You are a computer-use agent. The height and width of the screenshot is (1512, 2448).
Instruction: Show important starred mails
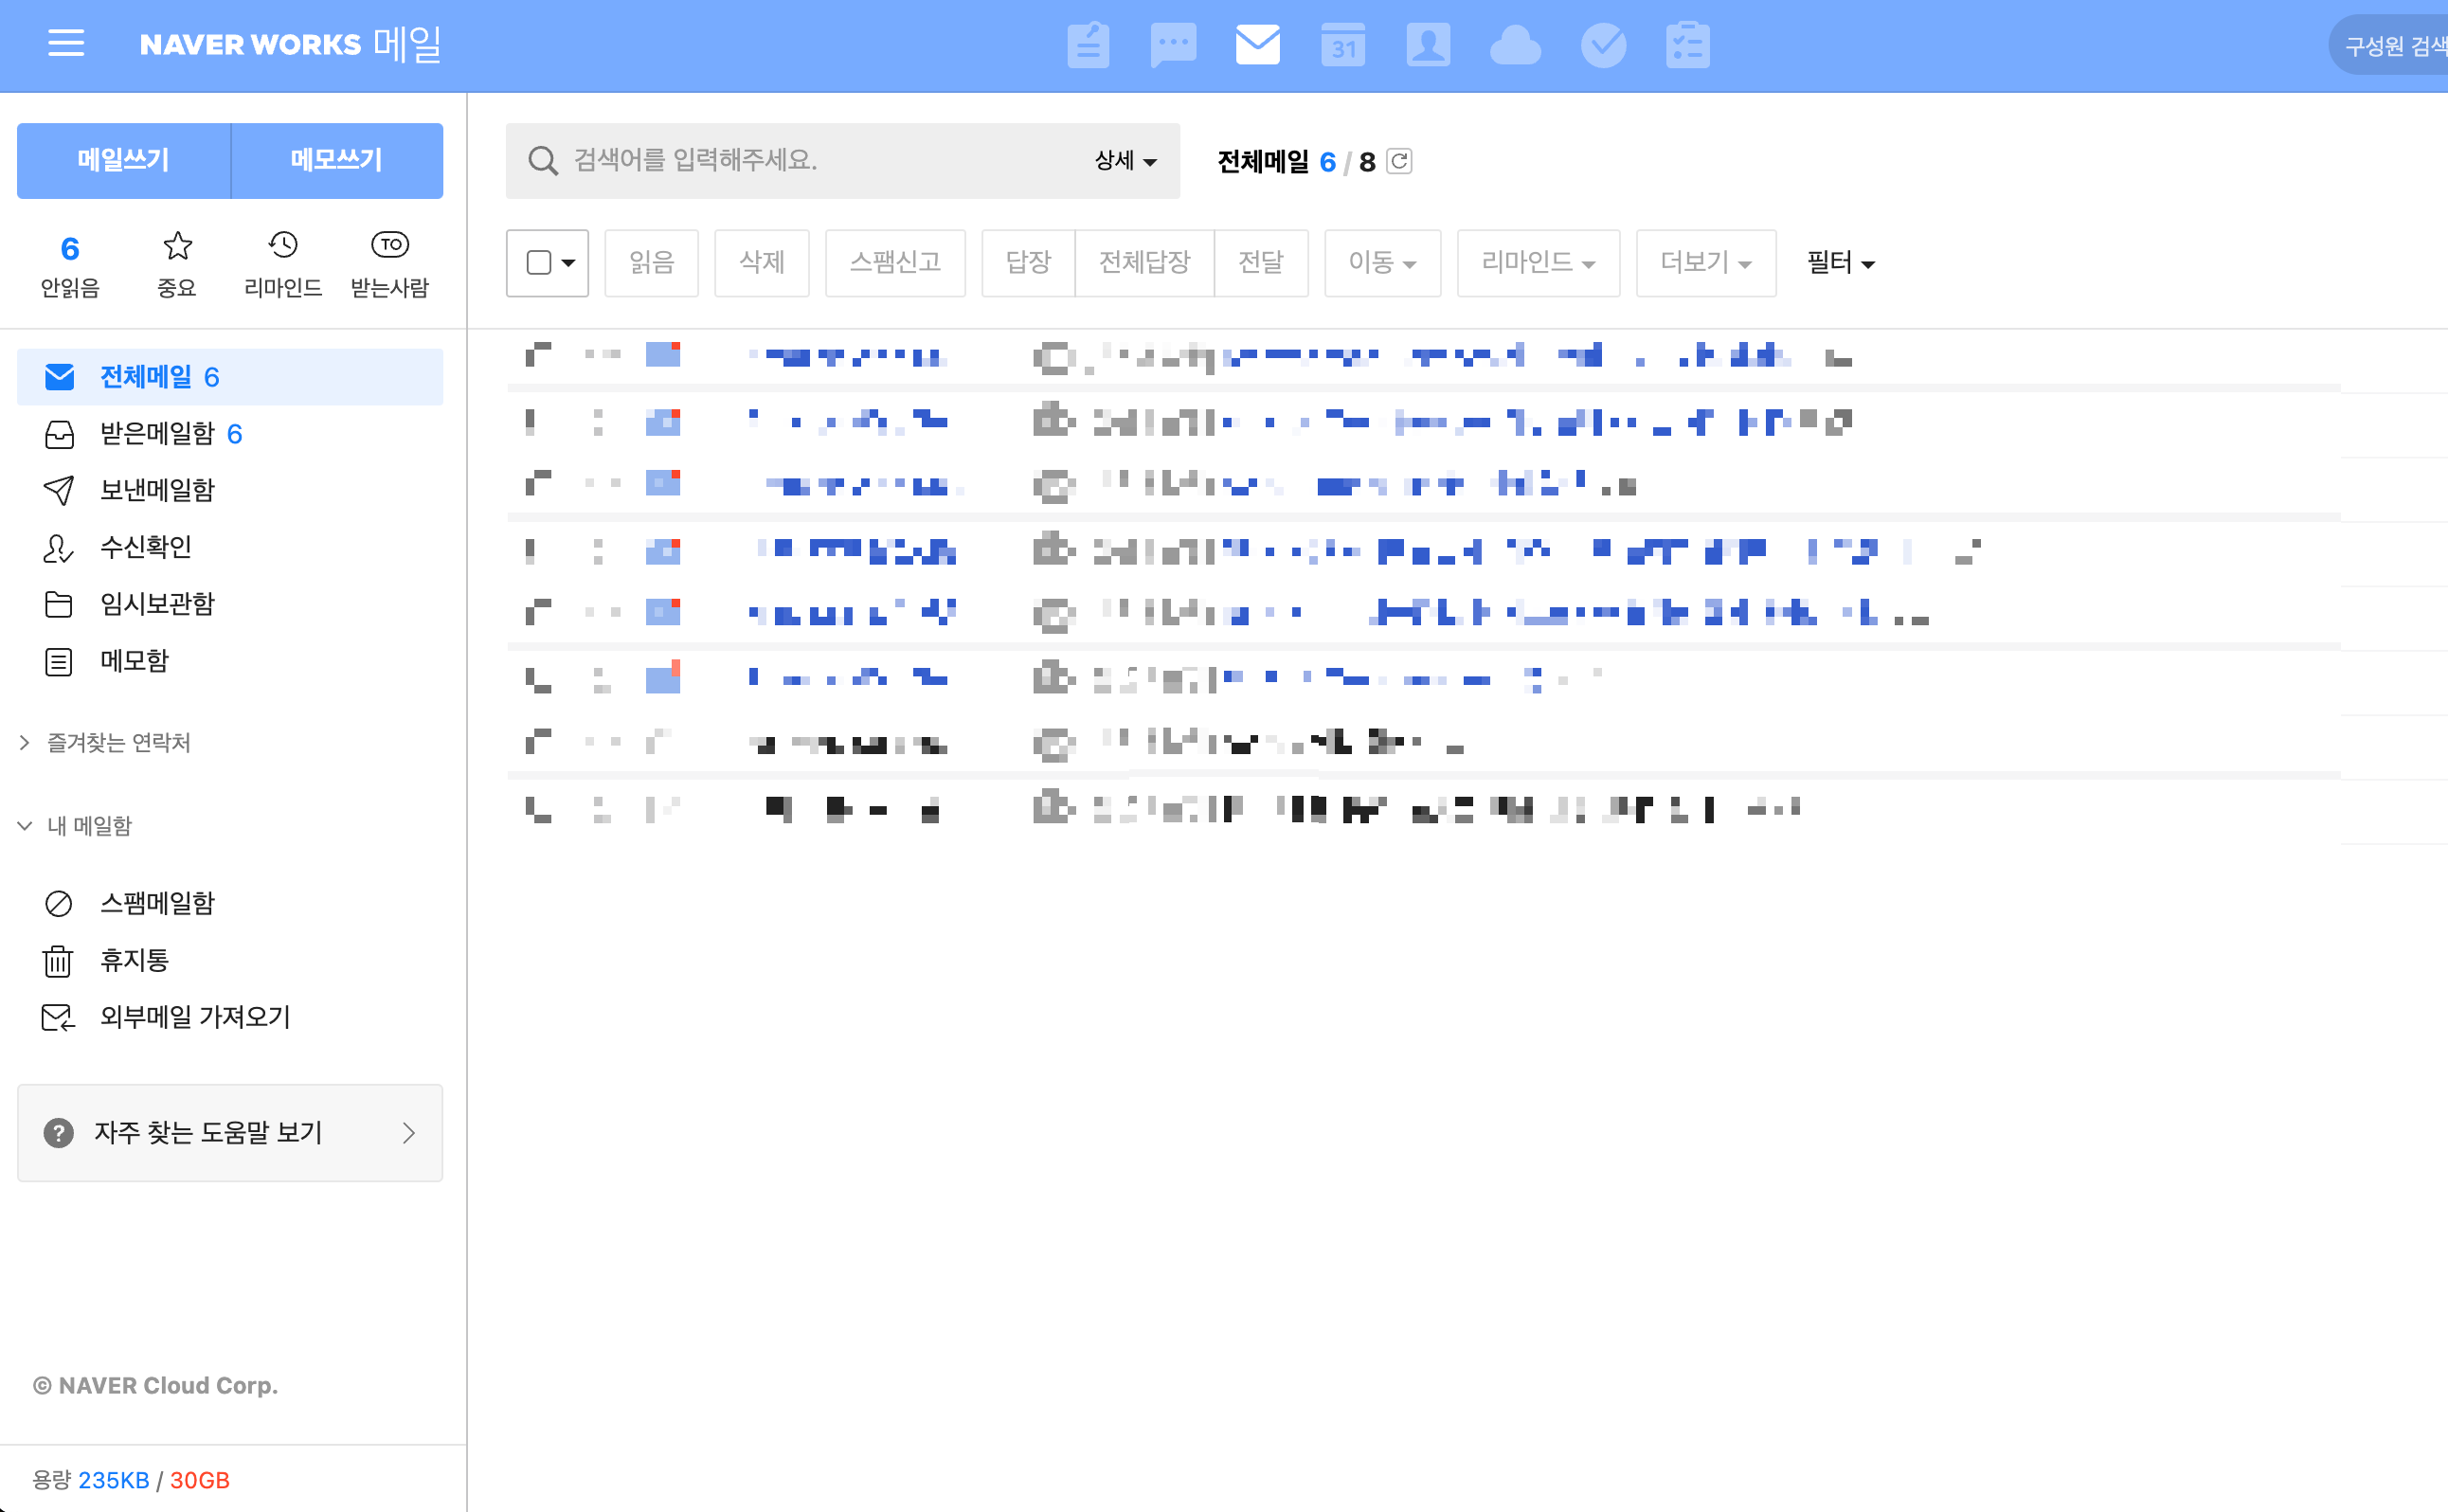(177, 264)
